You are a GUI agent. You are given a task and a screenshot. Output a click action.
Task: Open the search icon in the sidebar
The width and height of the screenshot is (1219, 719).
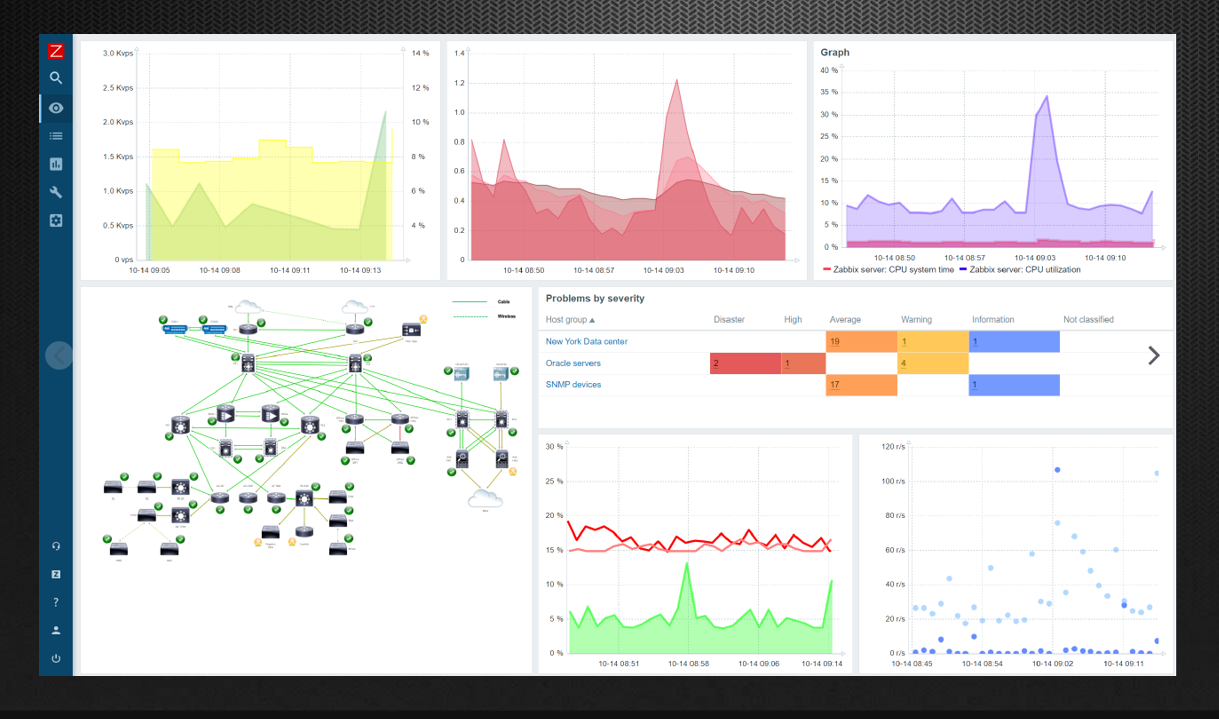(56, 78)
